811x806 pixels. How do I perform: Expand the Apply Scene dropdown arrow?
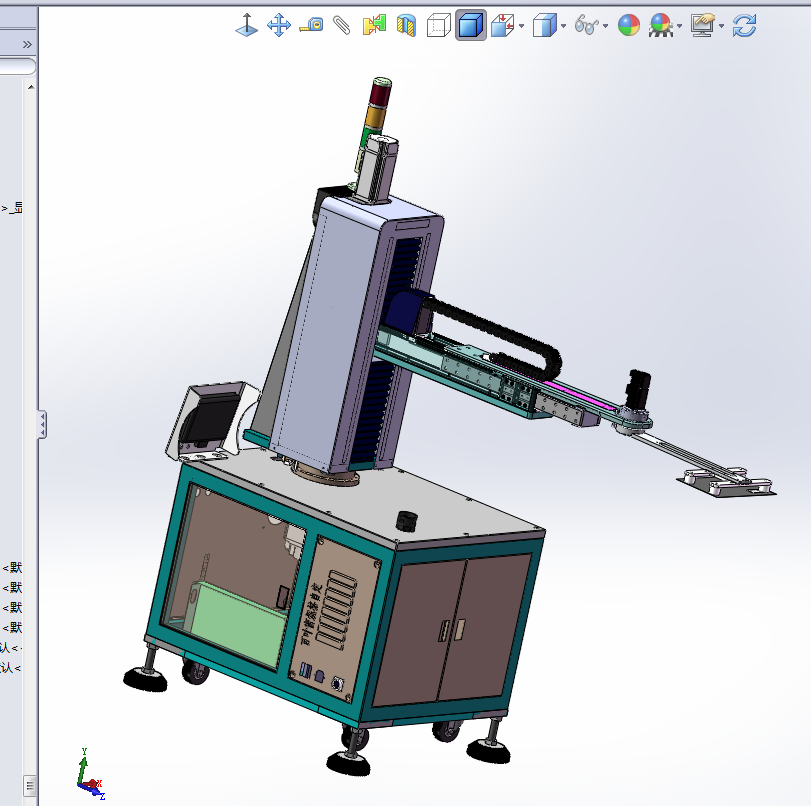pos(680,26)
